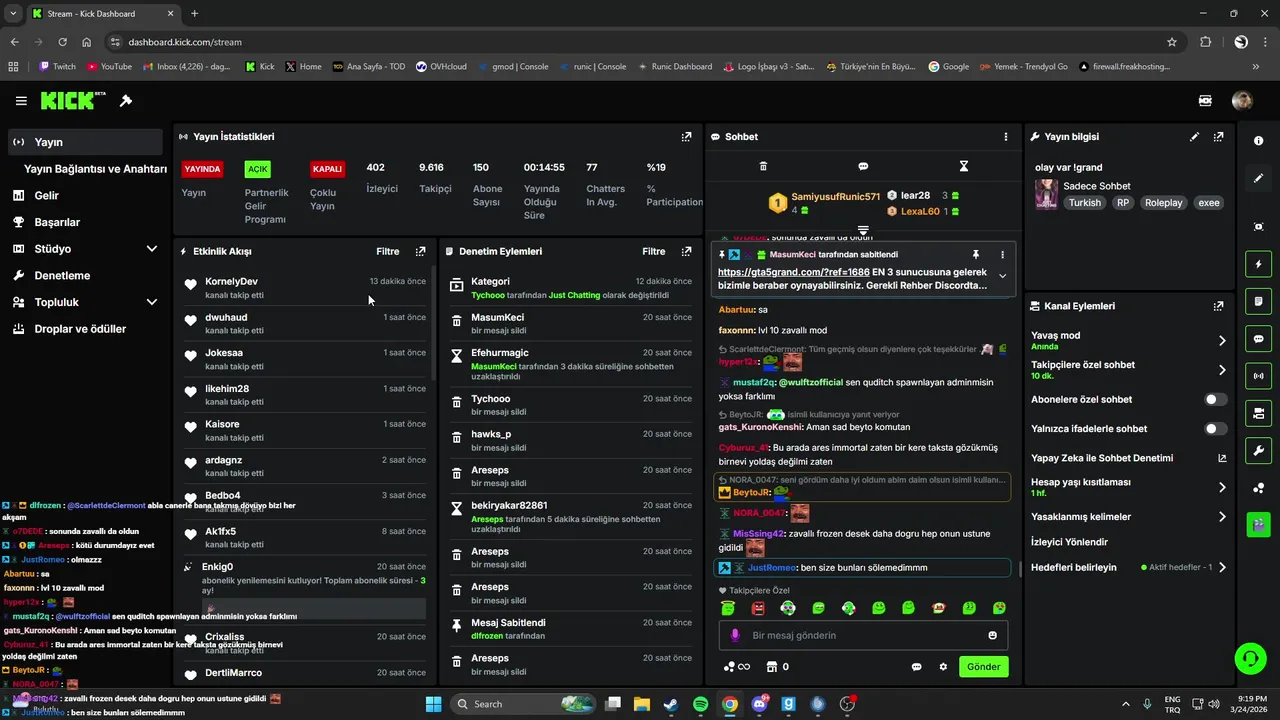Open the hamburger menu beside Kick logo
Screen dimensions: 1280x720
[21, 101]
